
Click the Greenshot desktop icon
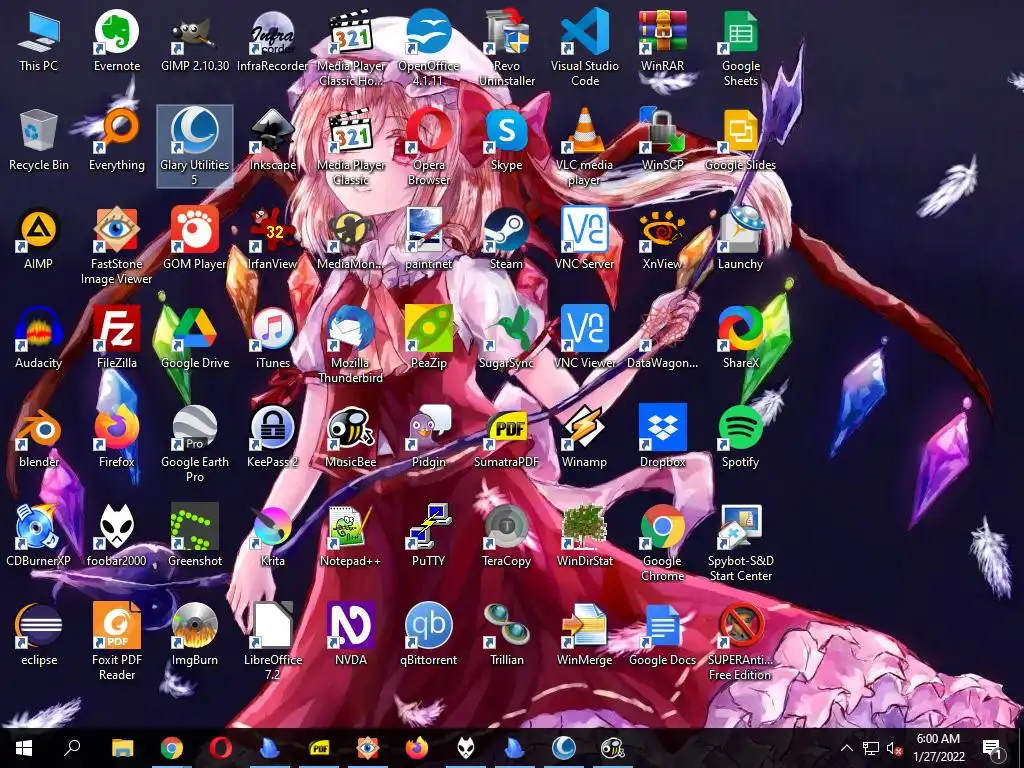pos(195,537)
